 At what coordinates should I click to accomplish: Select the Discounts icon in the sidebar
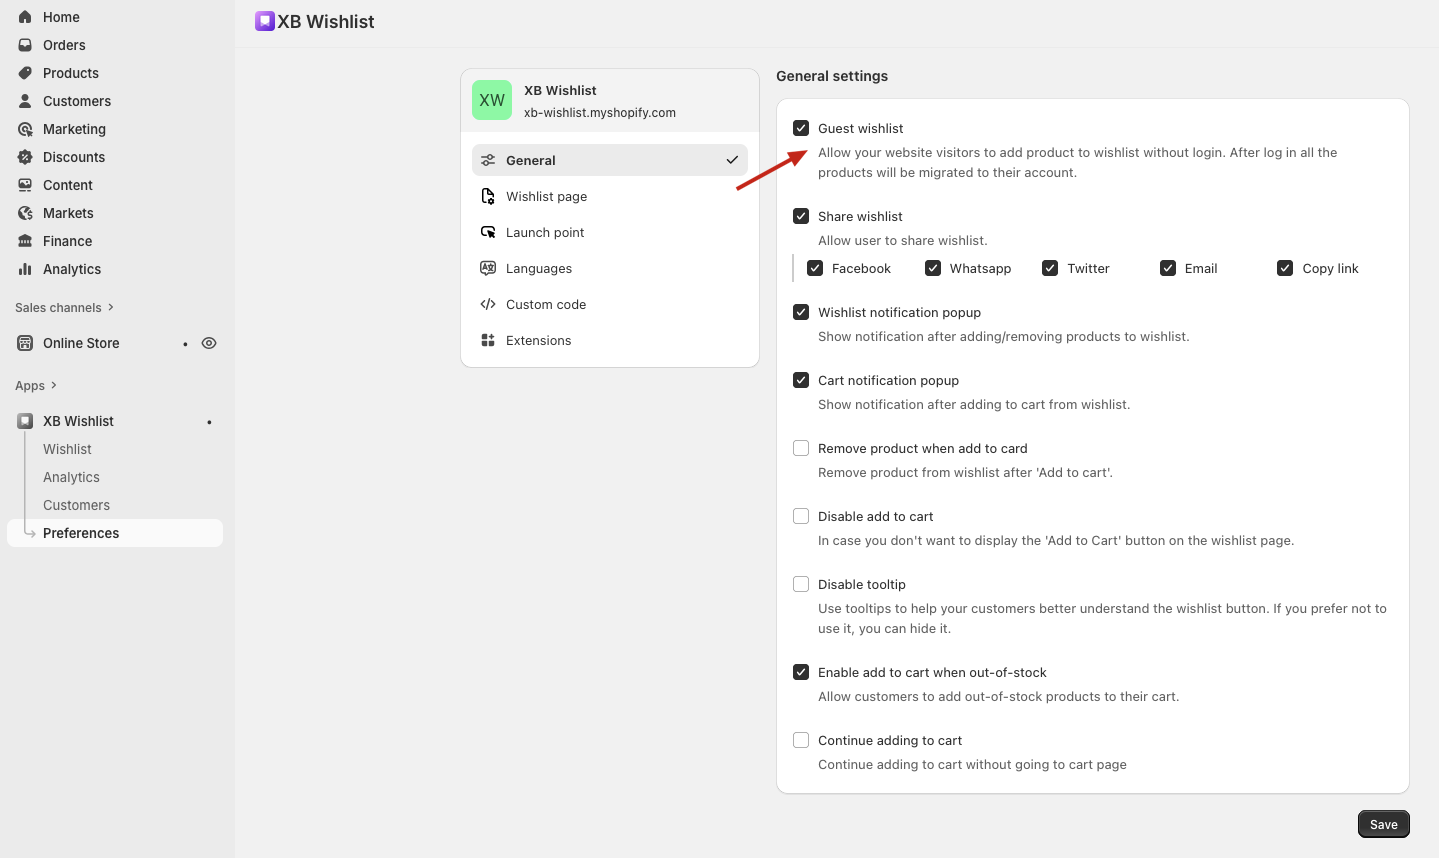point(24,157)
